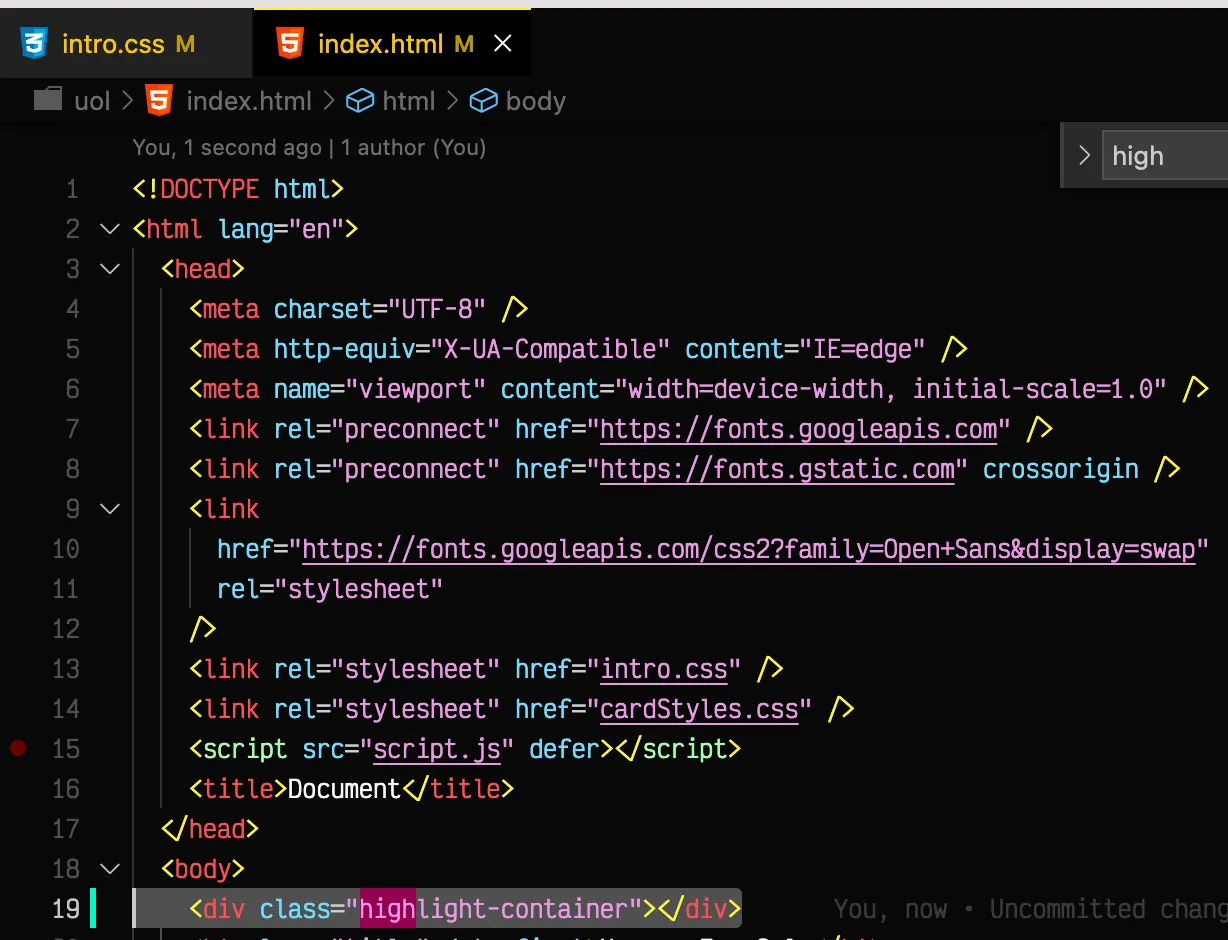Click the html symbol cube icon in breadcrumb

pos(359,101)
